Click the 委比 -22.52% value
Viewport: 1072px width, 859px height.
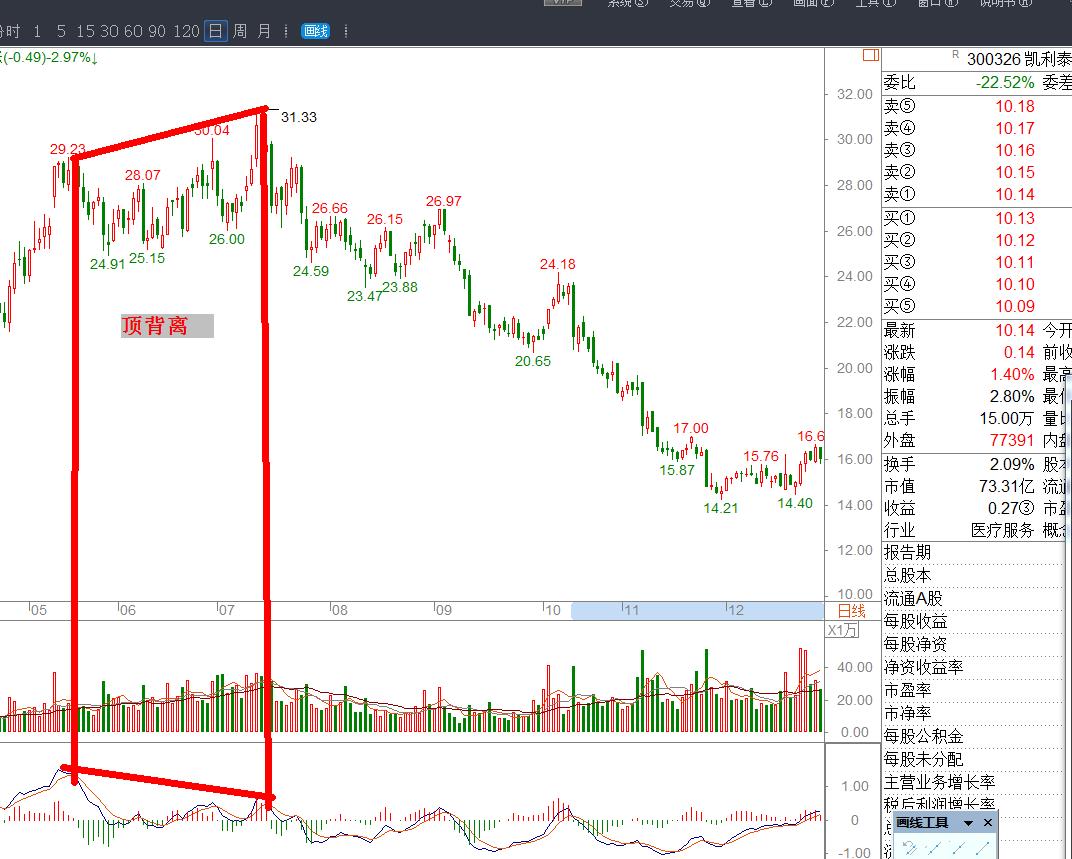[1005, 83]
